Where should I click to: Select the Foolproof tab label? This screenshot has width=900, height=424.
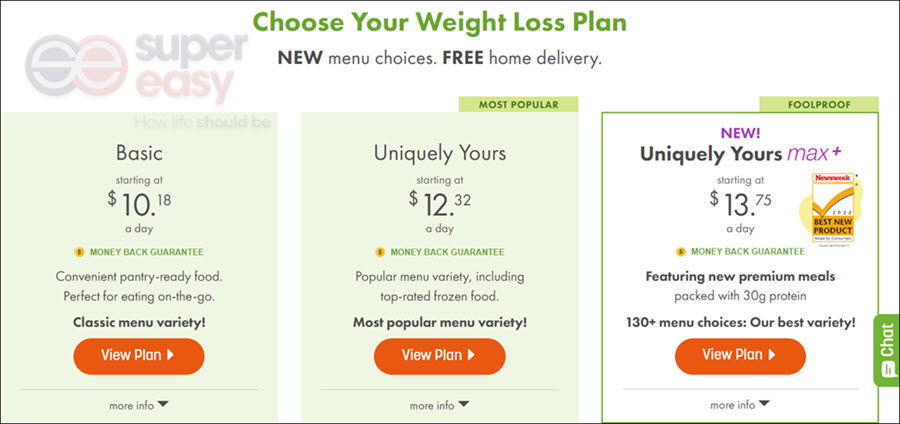point(819,104)
